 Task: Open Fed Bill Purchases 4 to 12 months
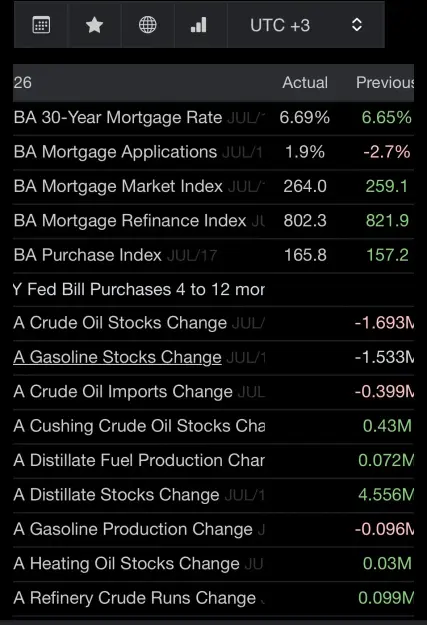point(213,289)
